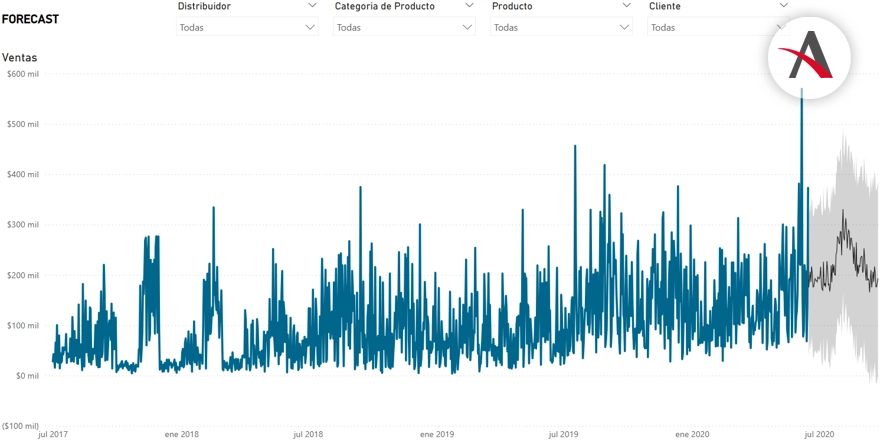Screen dimensions: 880x443
Task: Select the 'jul 2020' x-axis label
Action: coord(818,435)
